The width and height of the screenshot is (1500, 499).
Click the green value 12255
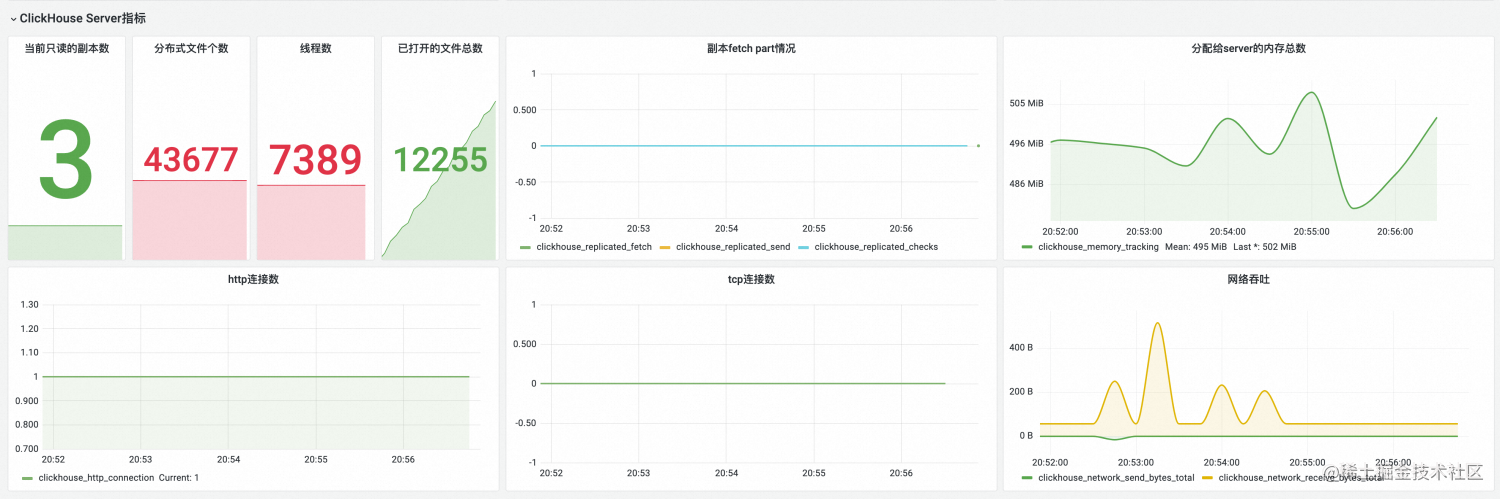(440, 160)
